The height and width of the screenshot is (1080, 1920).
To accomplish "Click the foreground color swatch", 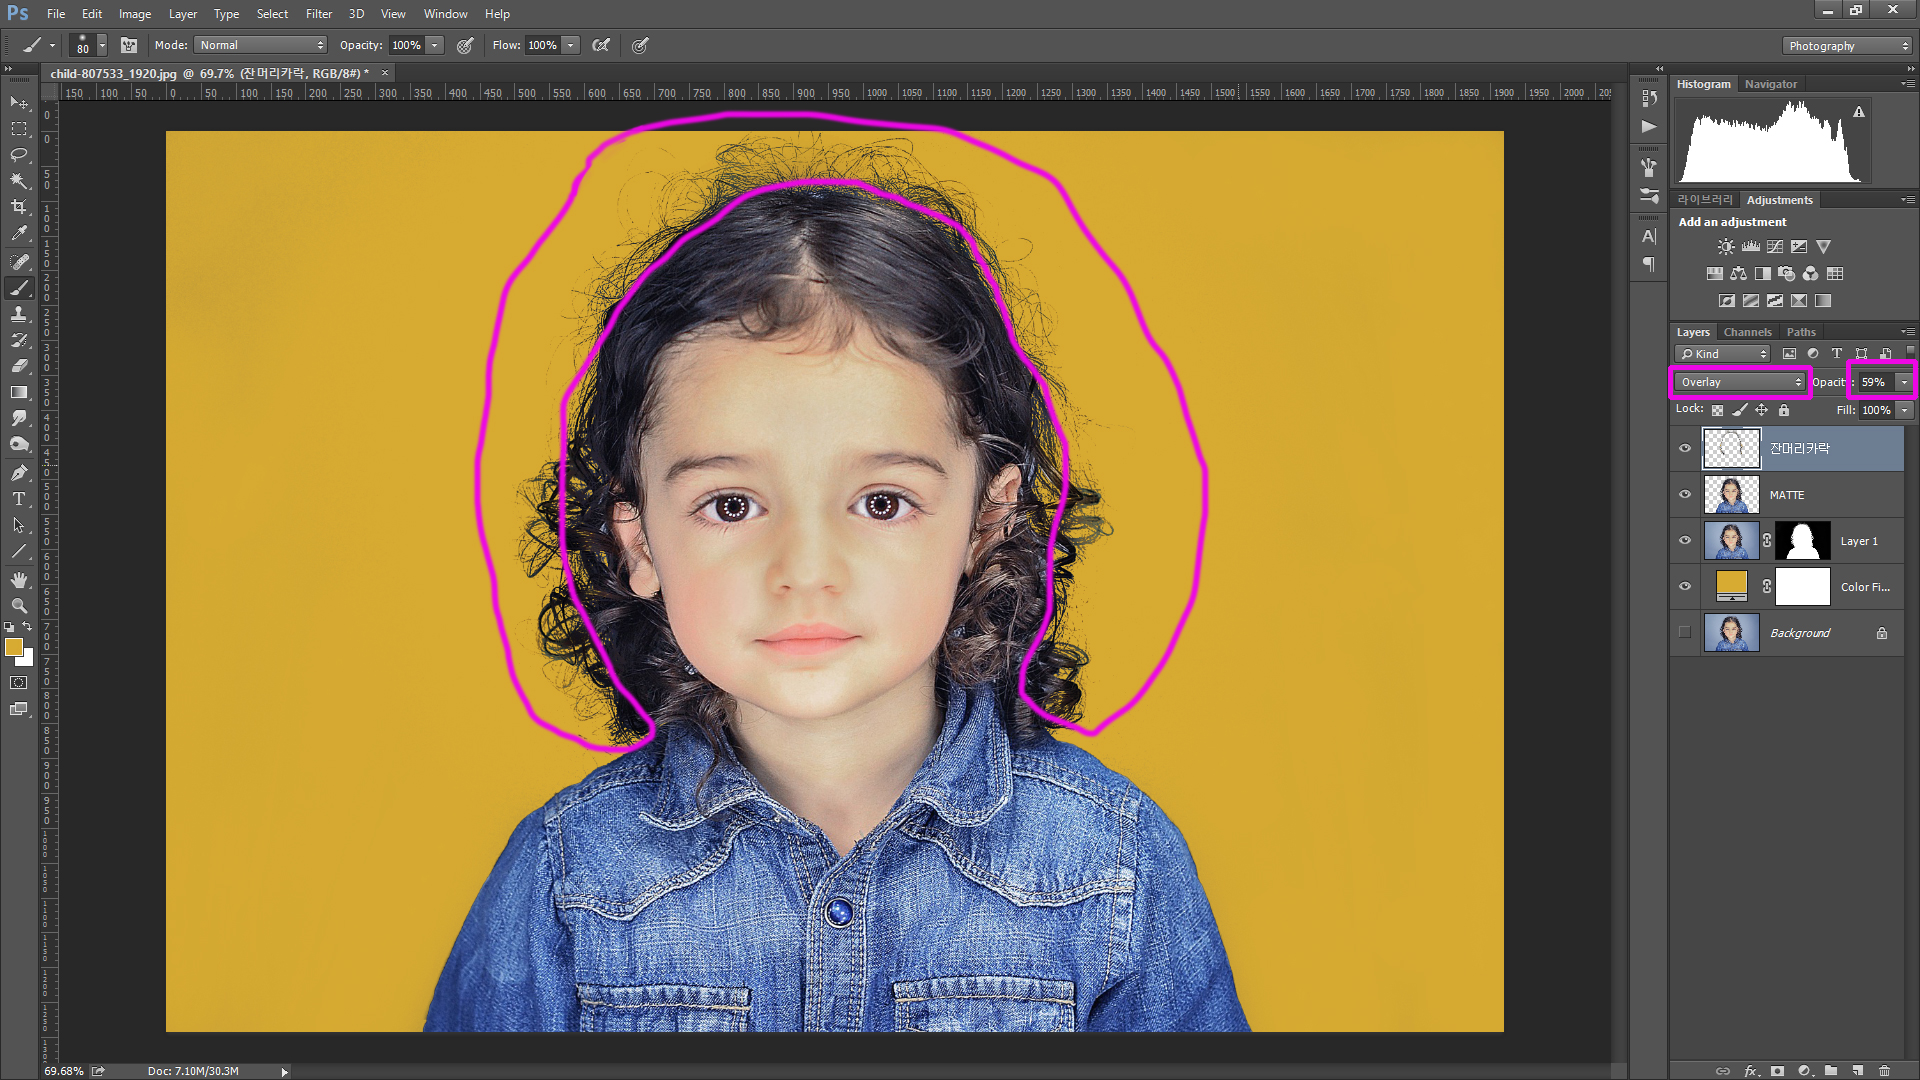I will (x=14, y=648).
